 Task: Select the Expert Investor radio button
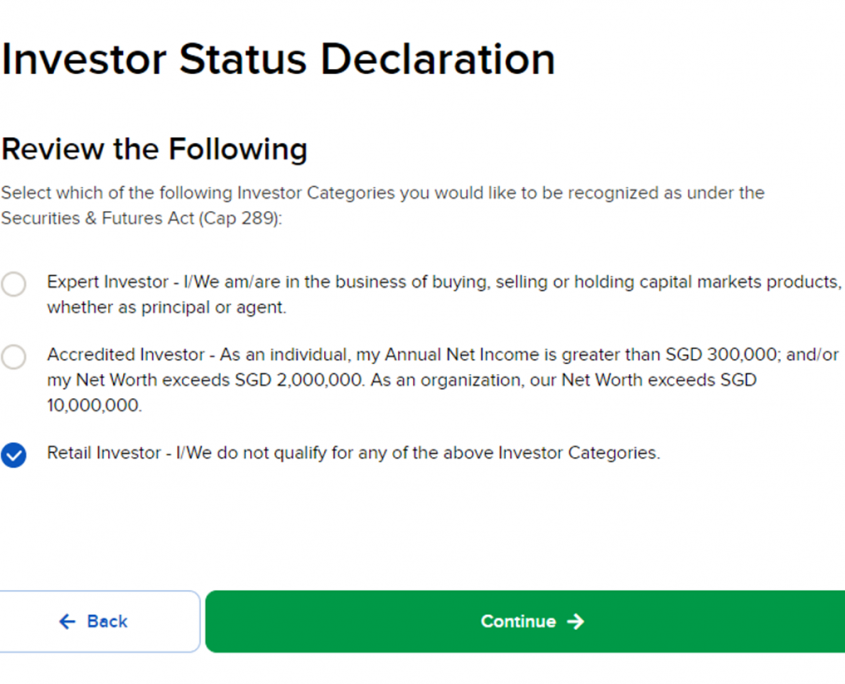(x=14, y=284)
